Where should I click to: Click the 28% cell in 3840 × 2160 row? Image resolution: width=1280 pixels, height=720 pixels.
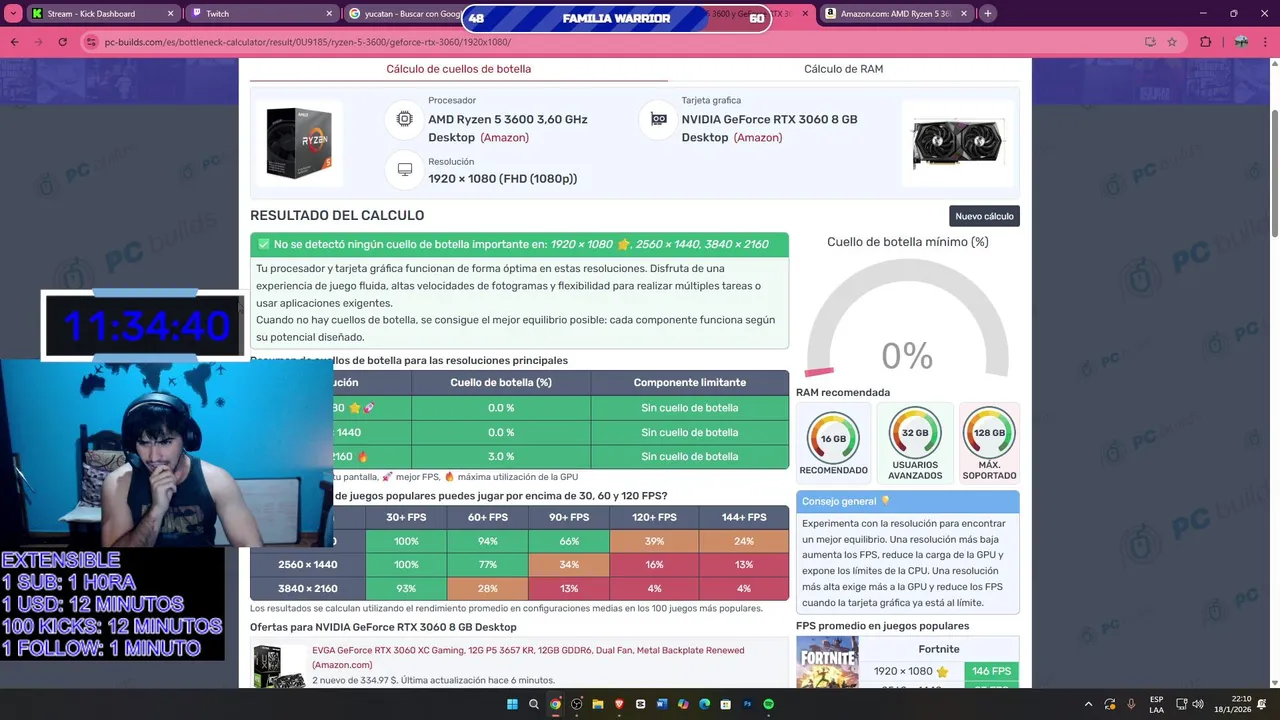pyautogui.click(x=487, y=588)
